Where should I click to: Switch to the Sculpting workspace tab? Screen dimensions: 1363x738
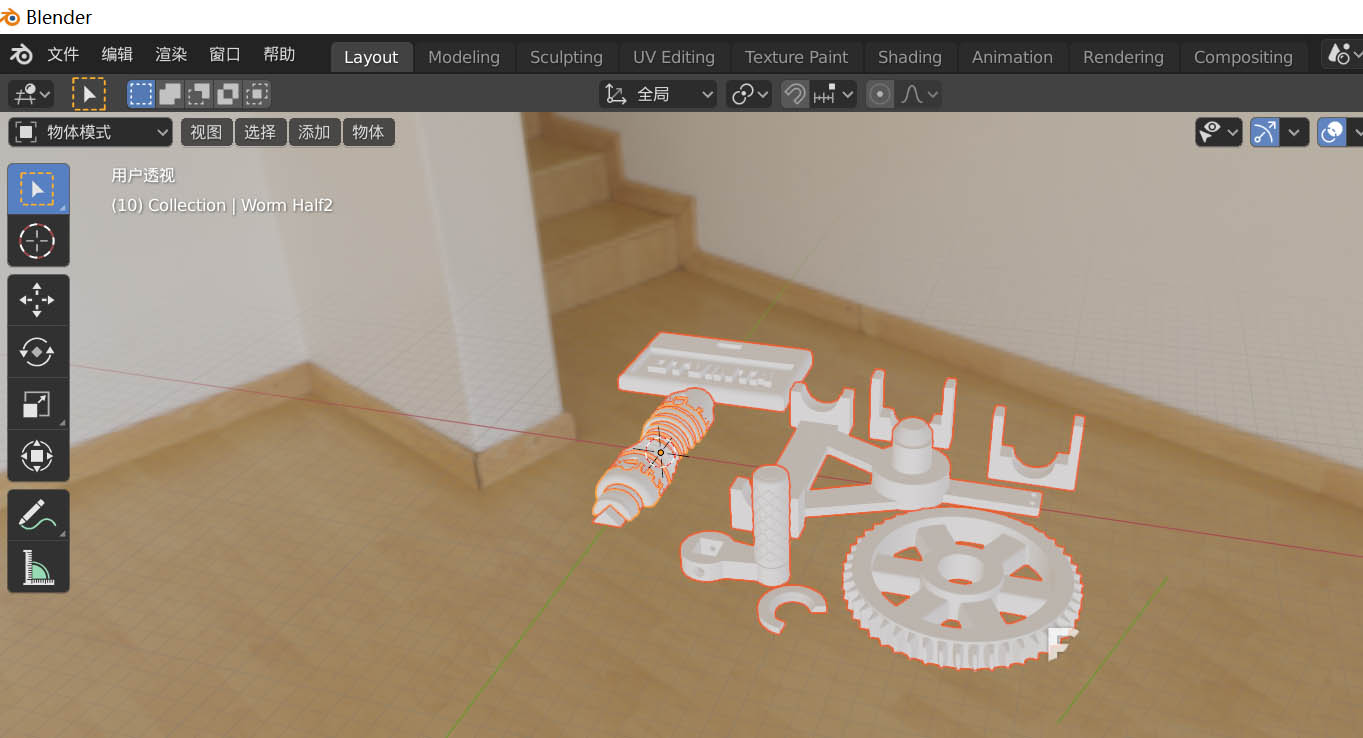[566, 57]
